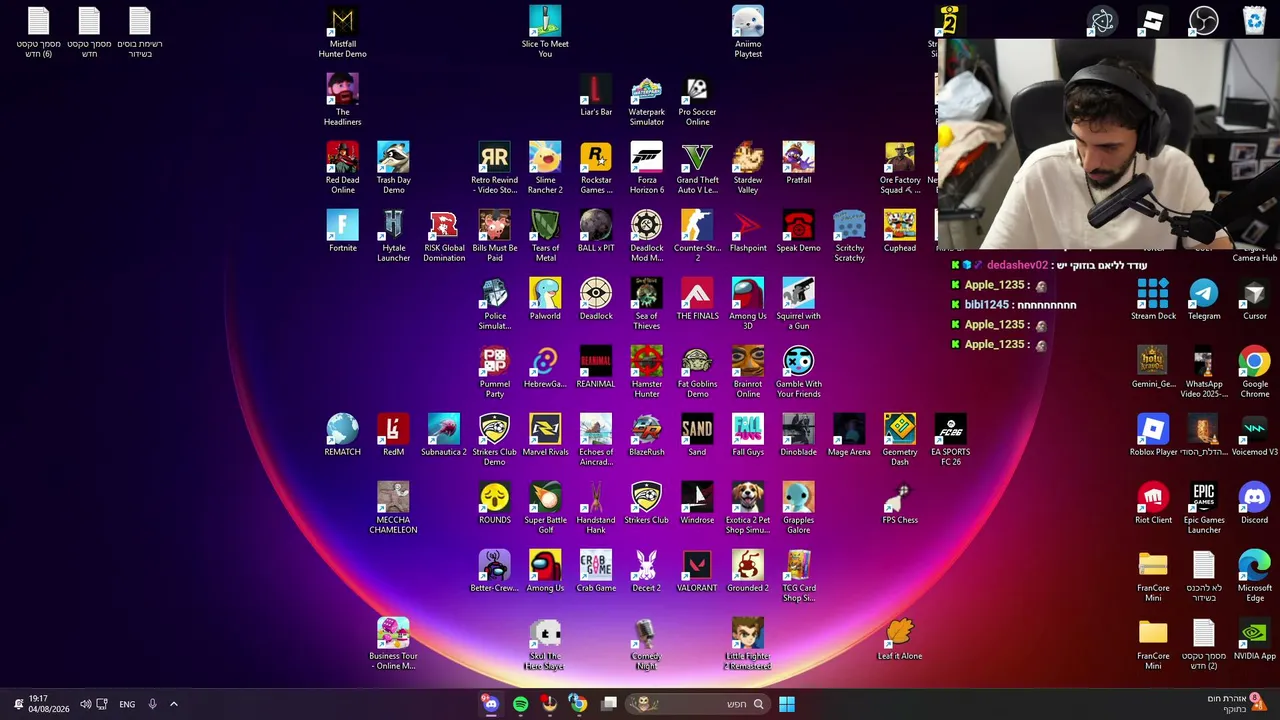Launch Subnautica 2
Image resolution: width=1280 pixels, height=720 pixels.
point(444,435)
